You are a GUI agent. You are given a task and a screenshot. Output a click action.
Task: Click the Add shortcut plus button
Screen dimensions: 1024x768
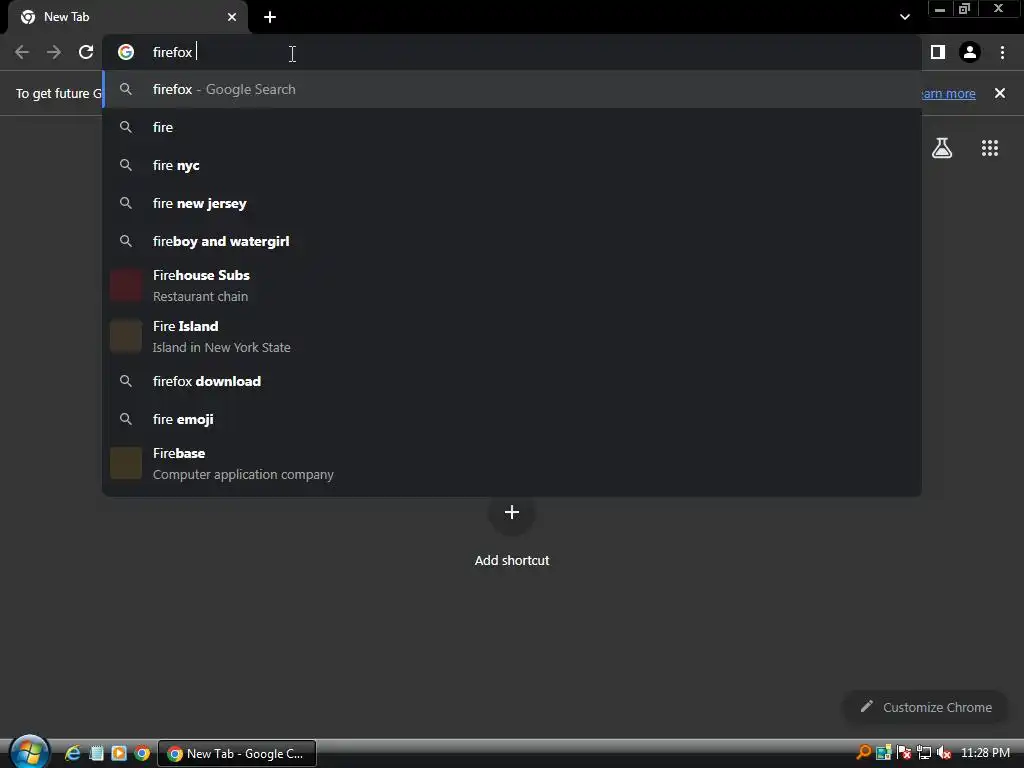click(512, 512)
